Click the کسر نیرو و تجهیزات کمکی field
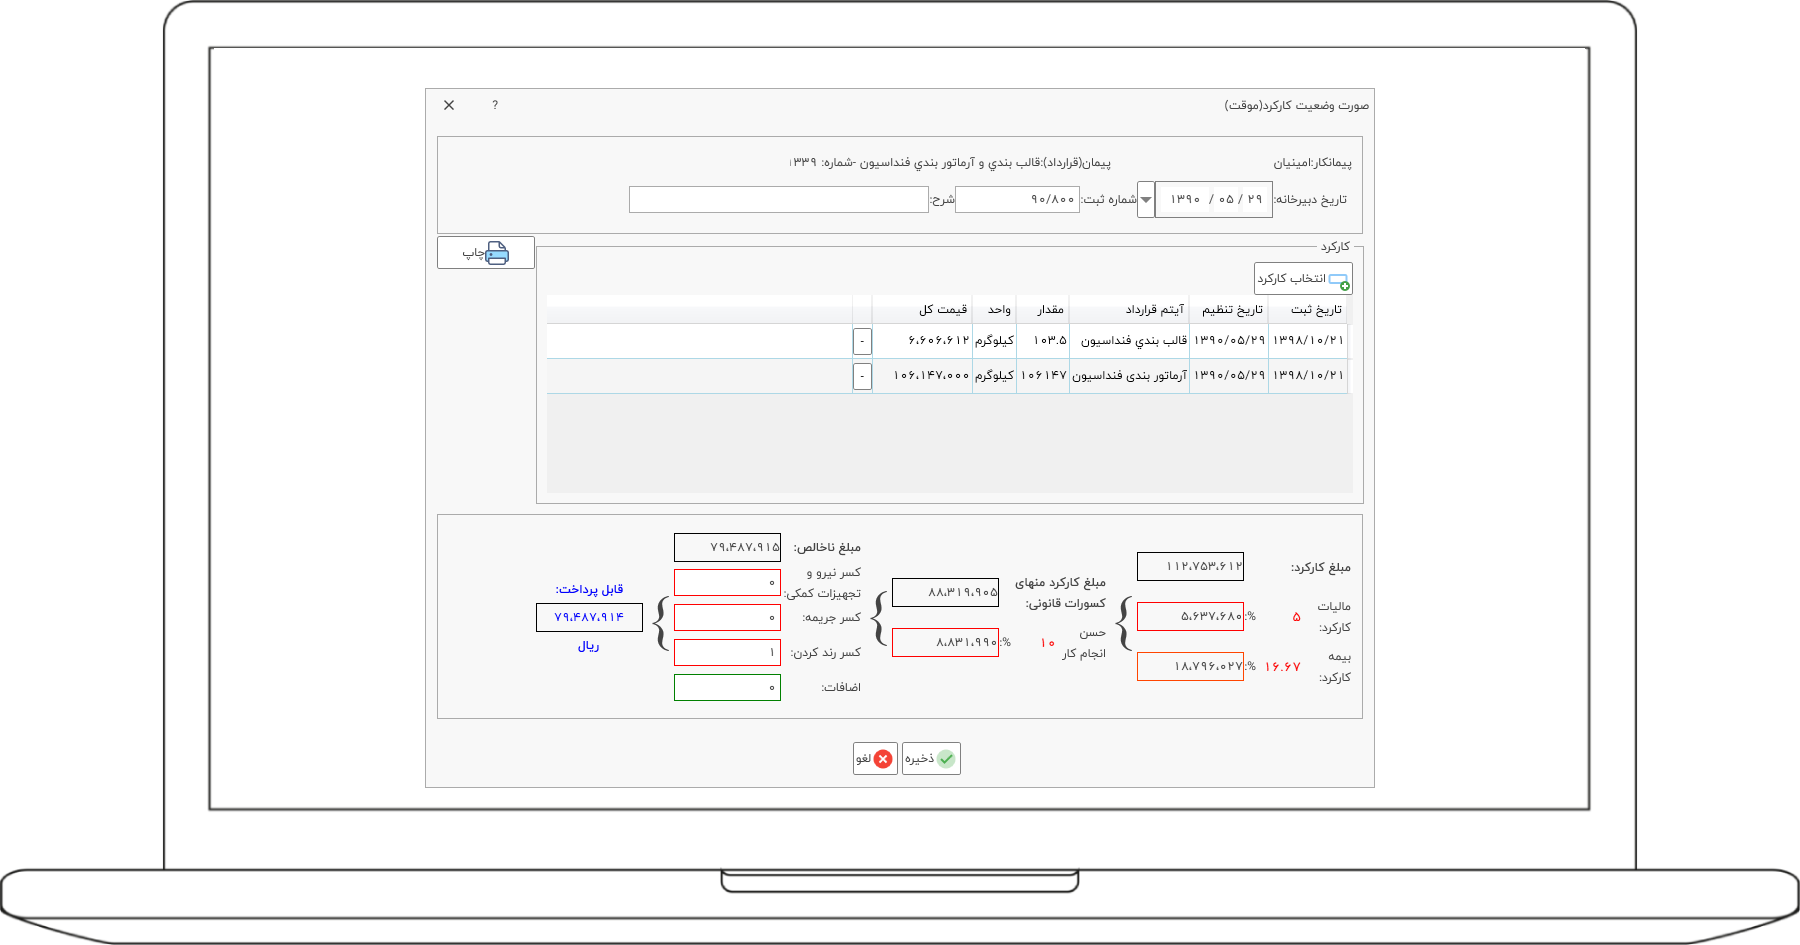This screenshot has height=945, width=1800. tap(727, 583)
